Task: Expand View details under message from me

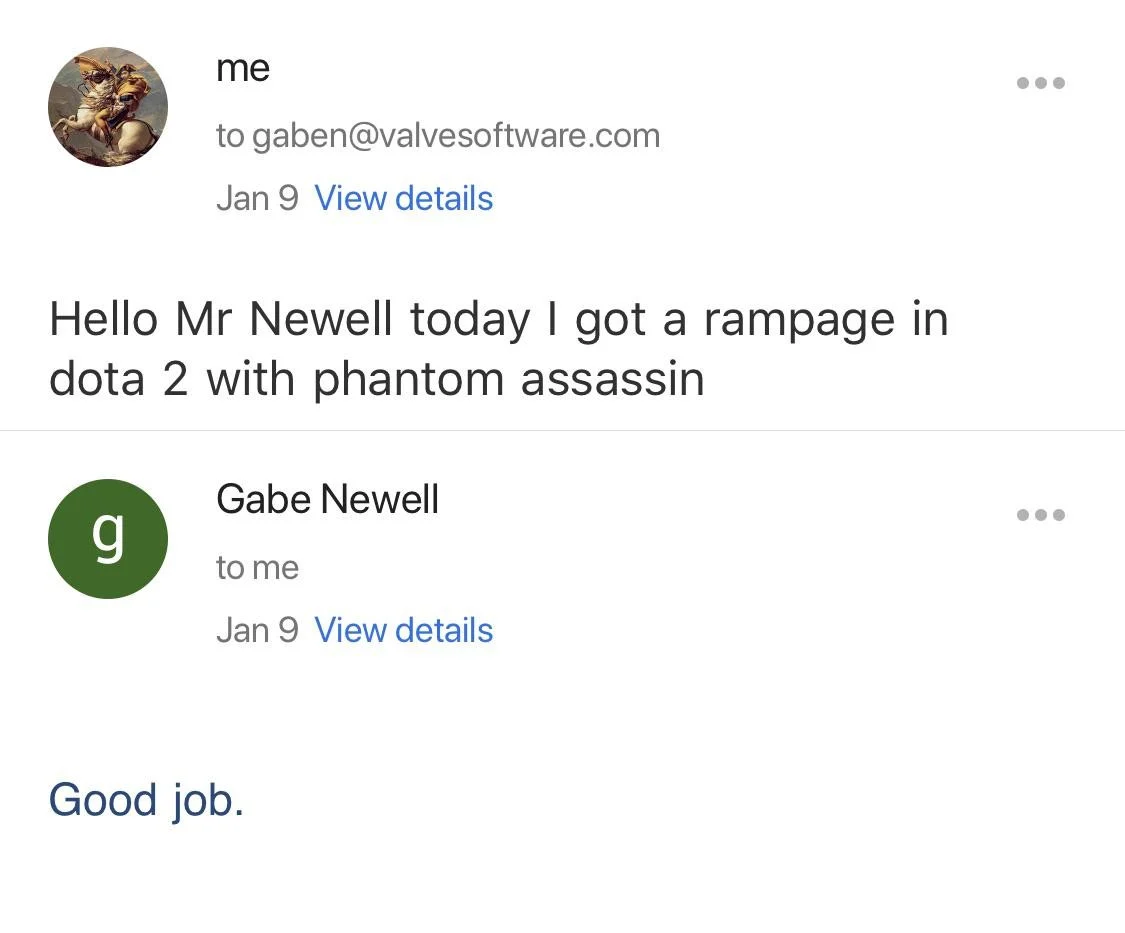Action: pyautogui.click(x=403, y=198)
